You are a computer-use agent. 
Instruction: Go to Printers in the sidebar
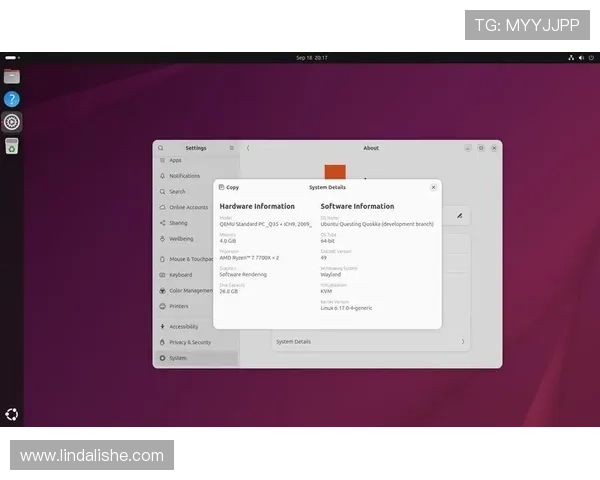tap(178, 306)
